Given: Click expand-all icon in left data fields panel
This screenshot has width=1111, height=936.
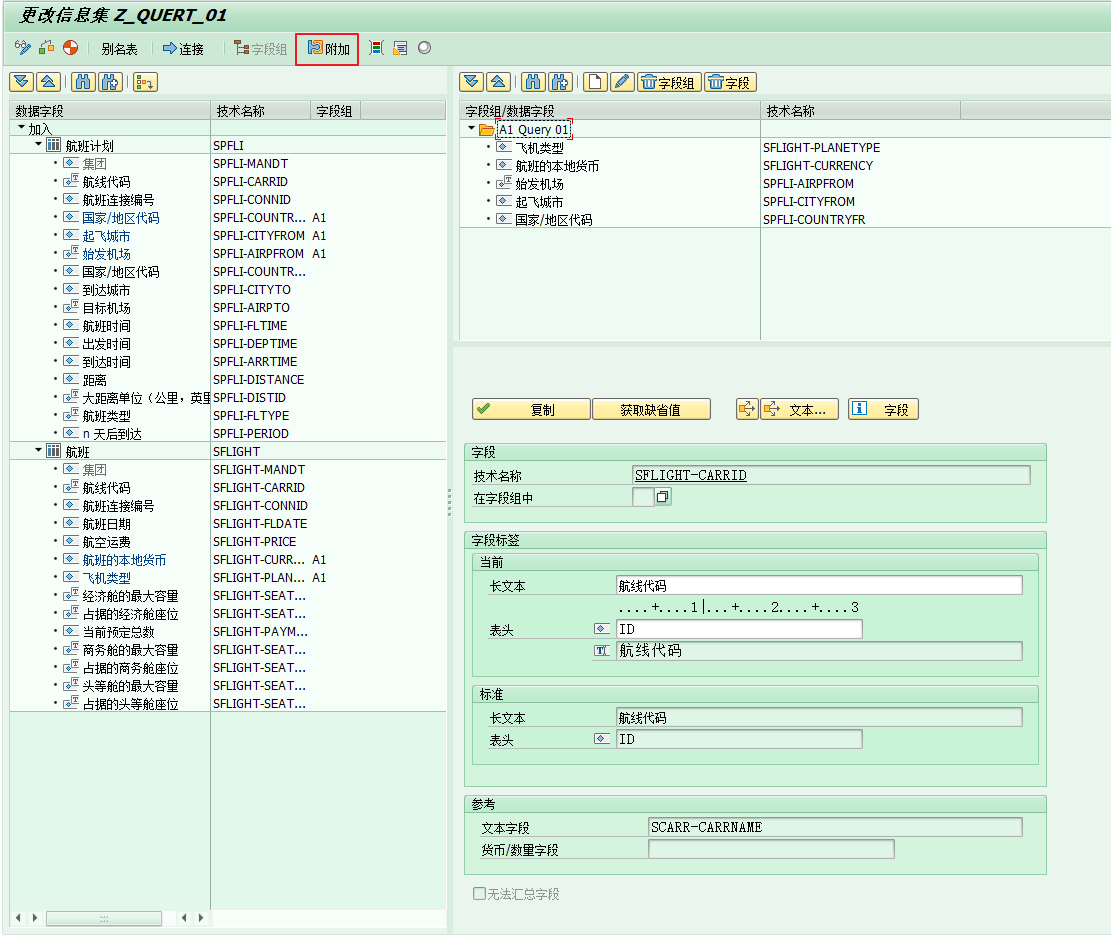Looking at the screenshot, I should pyautogui.click(x=21, y=82).
